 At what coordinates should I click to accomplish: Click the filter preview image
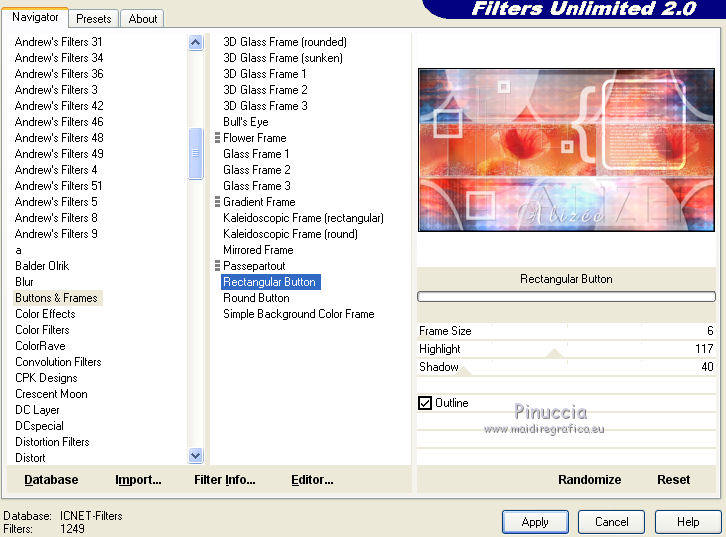[566, 150]
